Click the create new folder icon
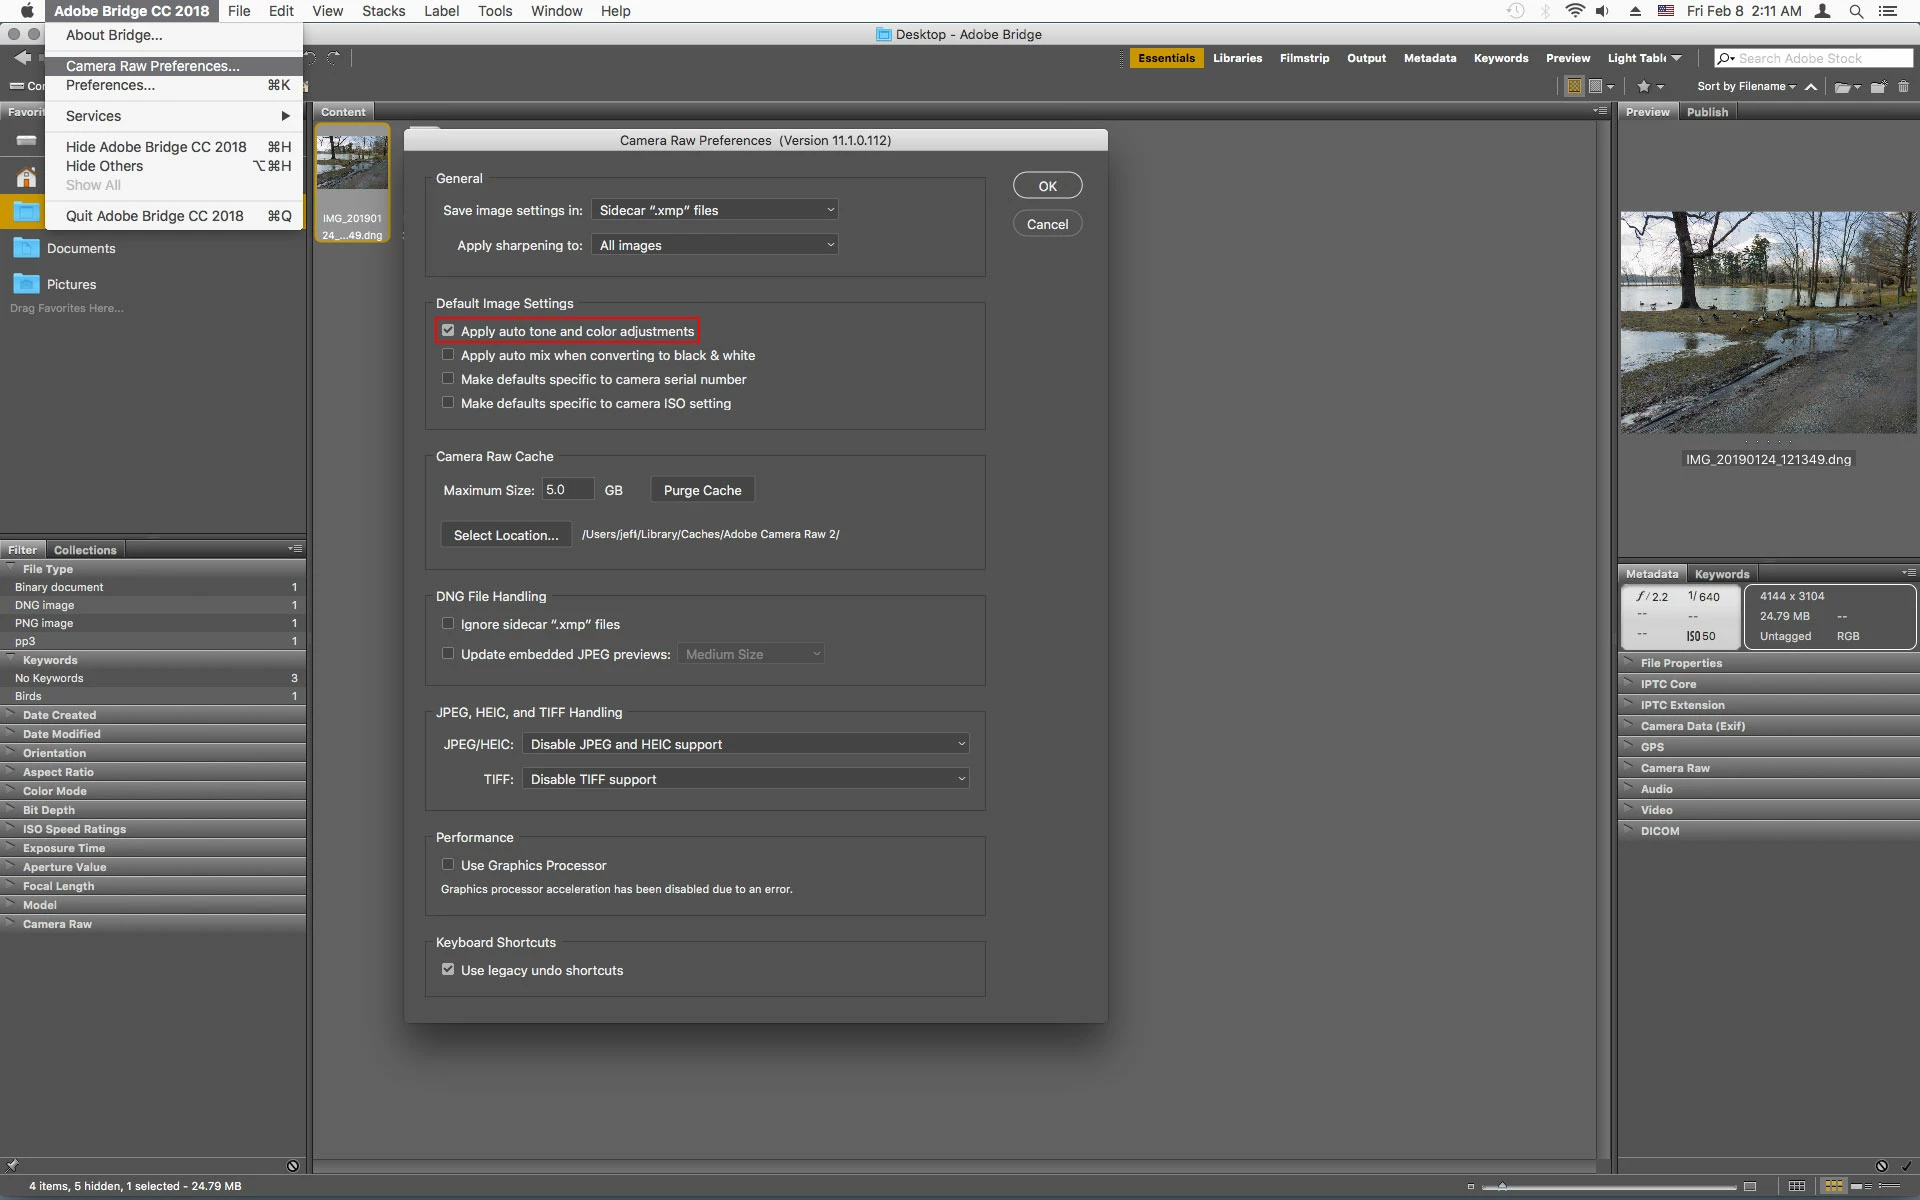This screenshot has width=1920, height=1200. click(1878, 87)
